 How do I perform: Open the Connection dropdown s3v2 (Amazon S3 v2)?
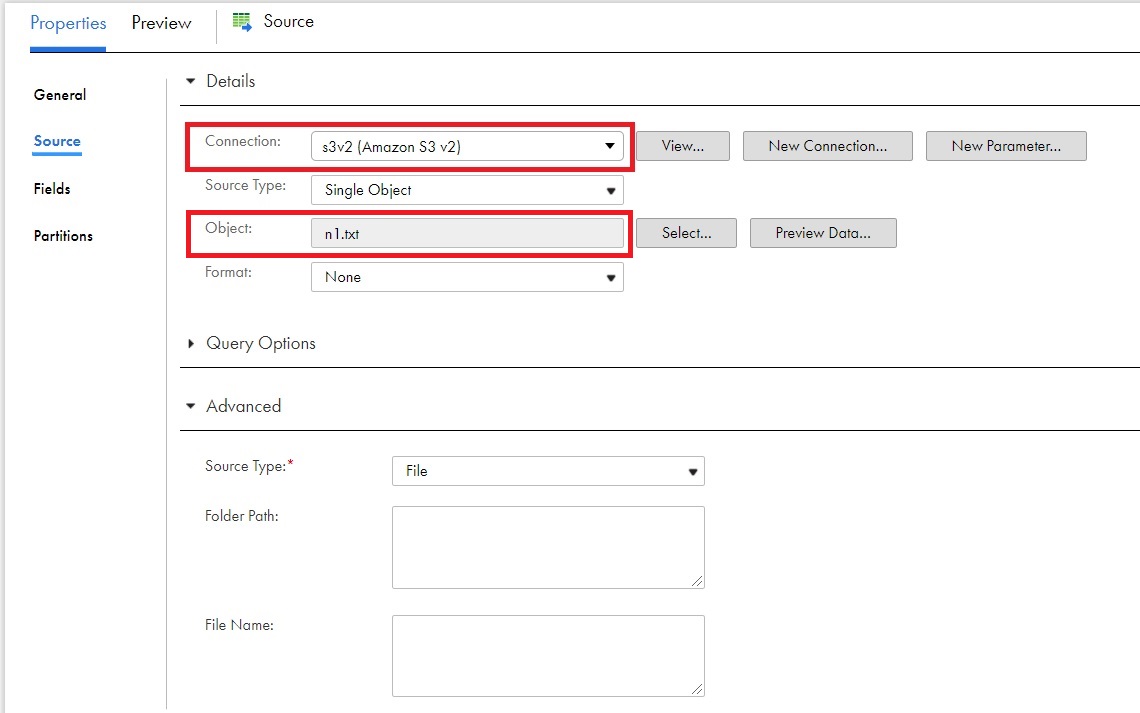pos(467,146)
